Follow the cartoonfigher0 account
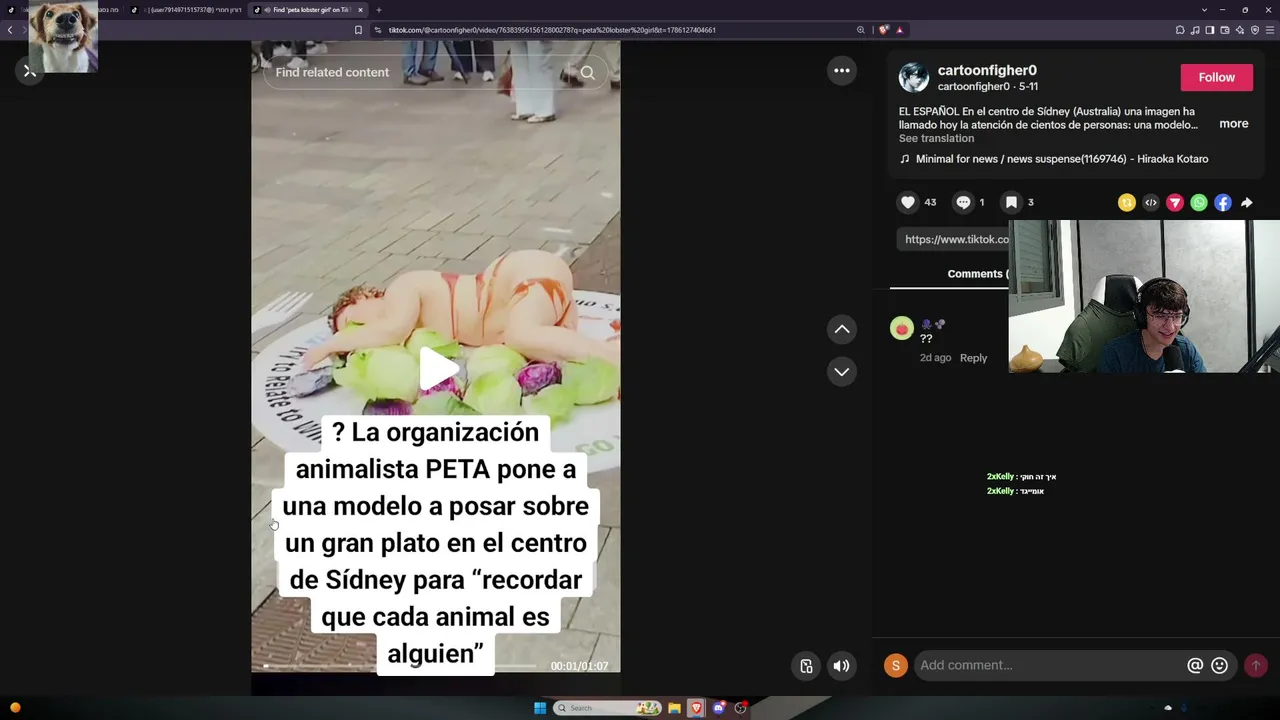 [1216, 77]
